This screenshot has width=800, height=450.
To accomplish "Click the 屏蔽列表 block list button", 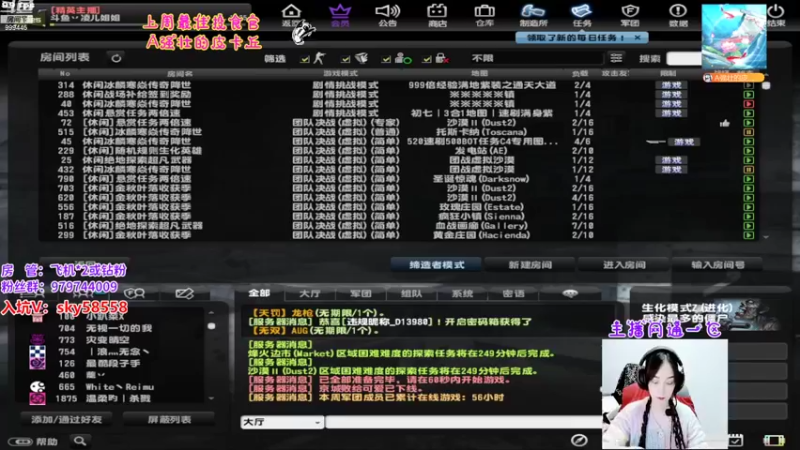I will tap(169, 419).
